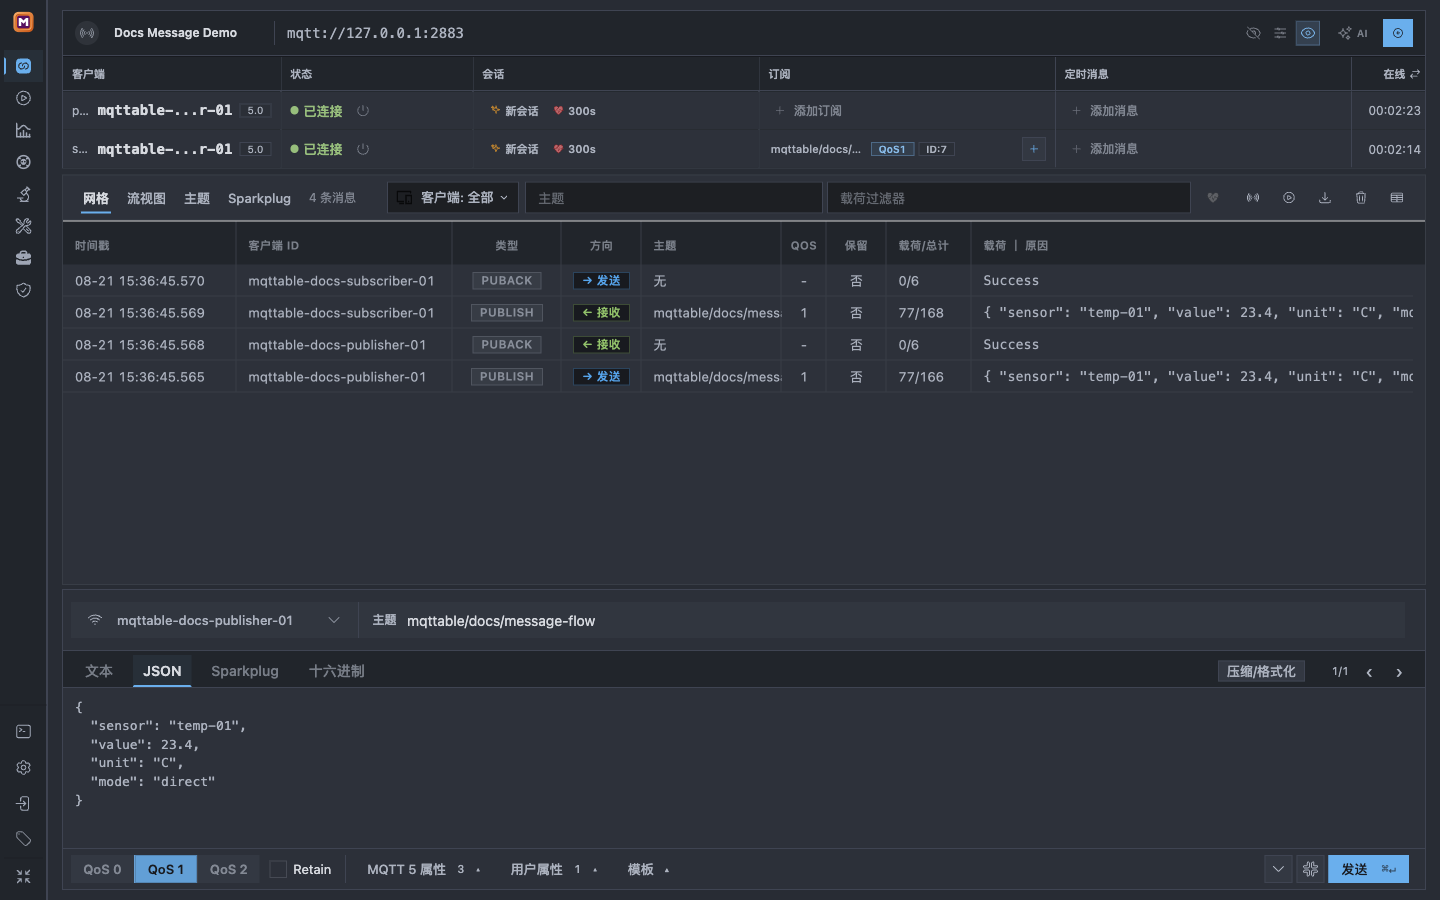Click the plus button beside the QoS1 subscription
Screen dimensions: 1440x900
(x=1034, y=149)
